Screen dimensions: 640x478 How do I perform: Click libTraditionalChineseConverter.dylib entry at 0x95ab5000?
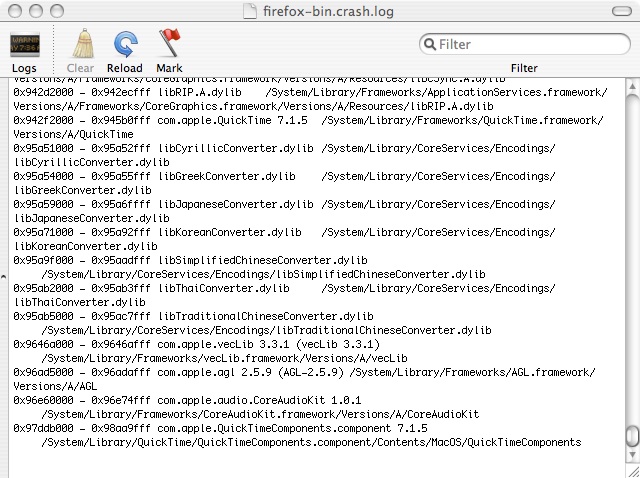[x=193, y=316]
